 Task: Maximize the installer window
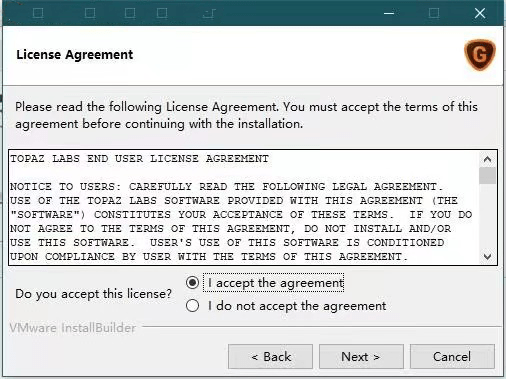(434, 13)
